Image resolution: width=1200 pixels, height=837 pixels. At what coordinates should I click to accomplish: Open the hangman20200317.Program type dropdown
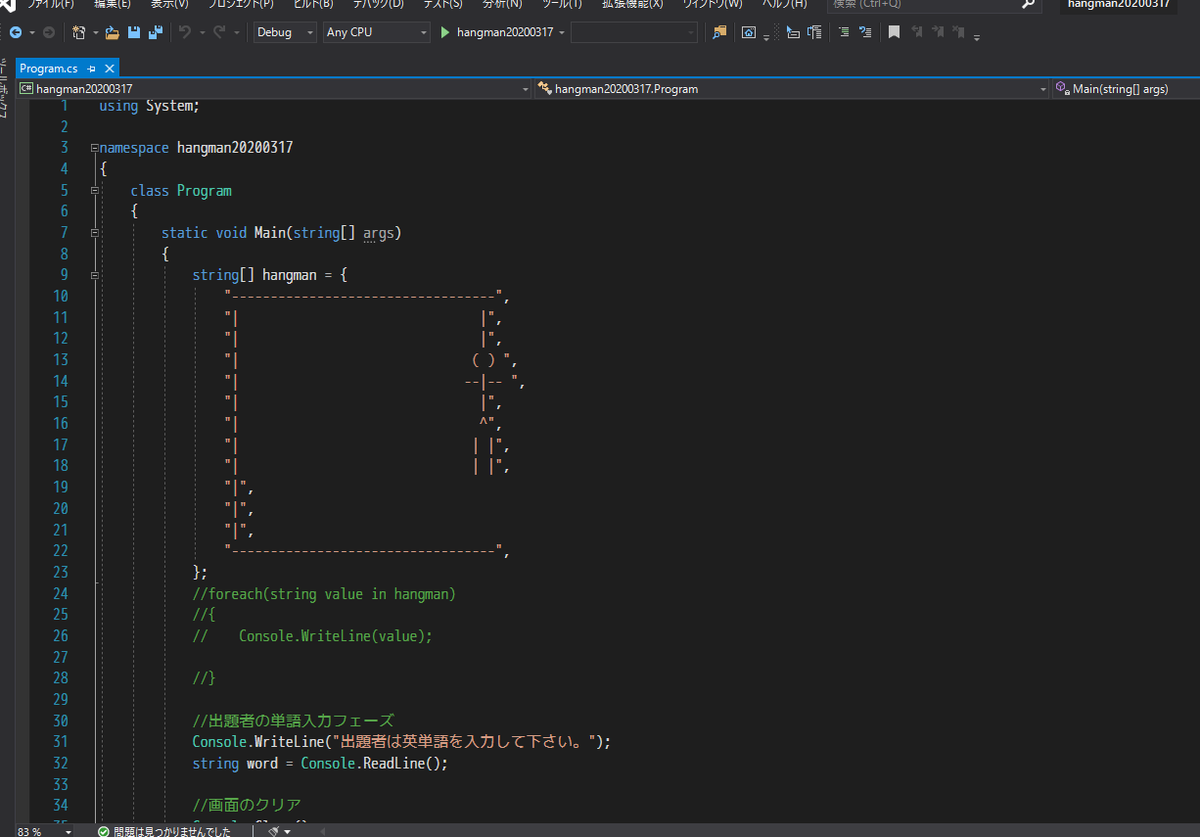click(x=790, y=89)
